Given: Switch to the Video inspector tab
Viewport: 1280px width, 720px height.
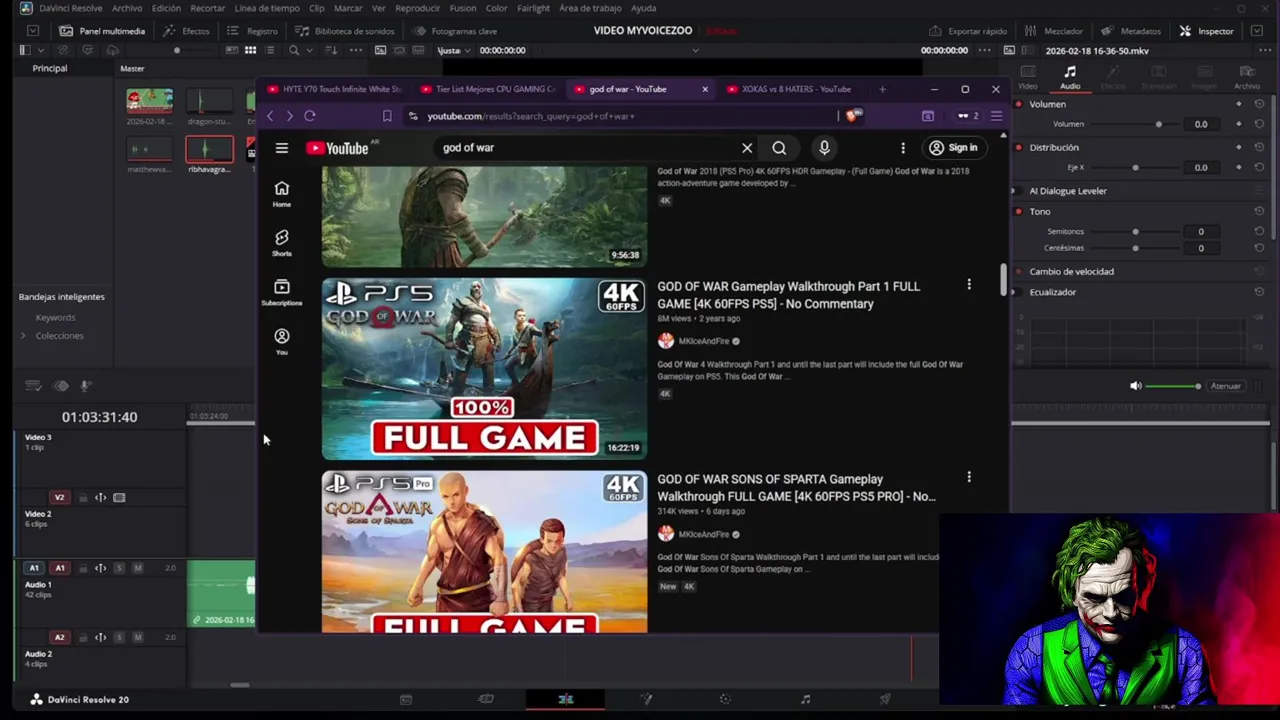Looking at the screenshot, I should [x=1028, y=77].
